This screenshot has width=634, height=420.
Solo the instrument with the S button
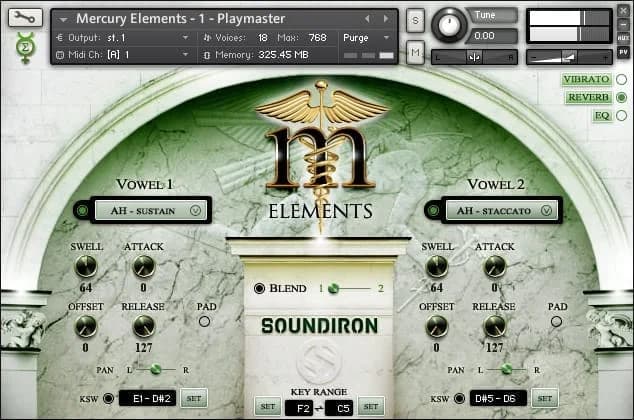[415, 20]
